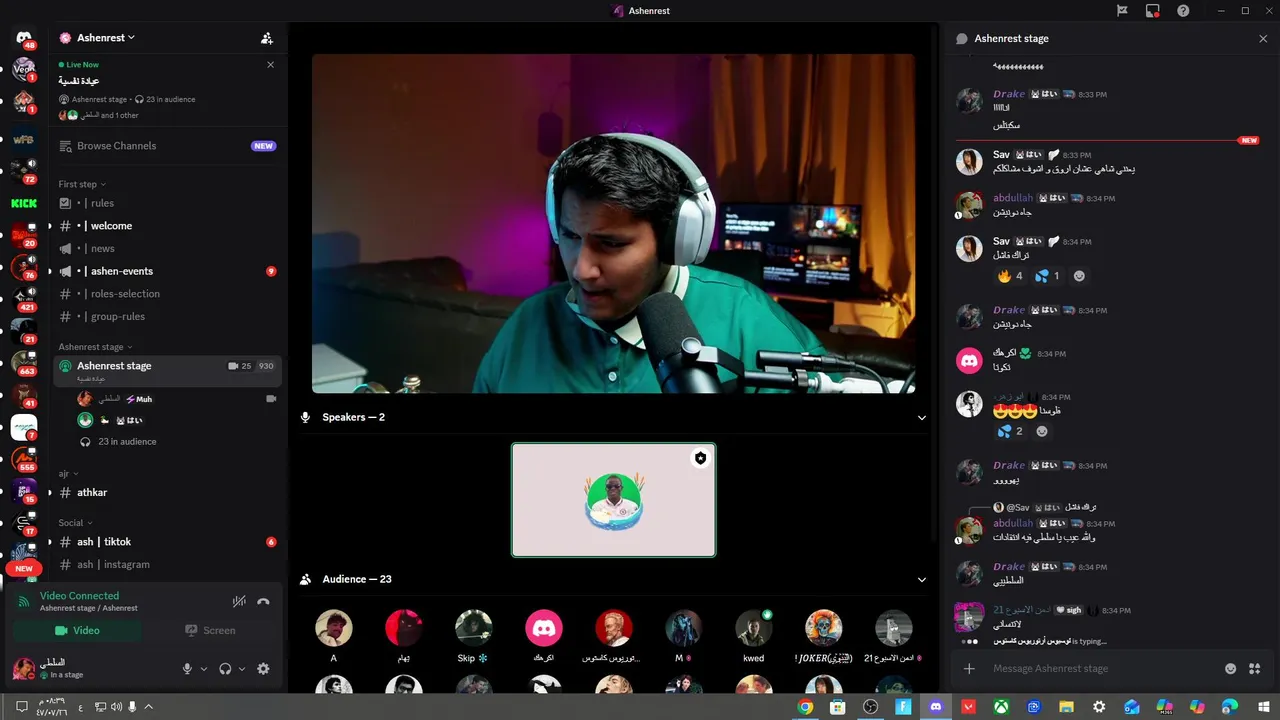
Task: Open the athkar channel
Action: tap(166, 493)
